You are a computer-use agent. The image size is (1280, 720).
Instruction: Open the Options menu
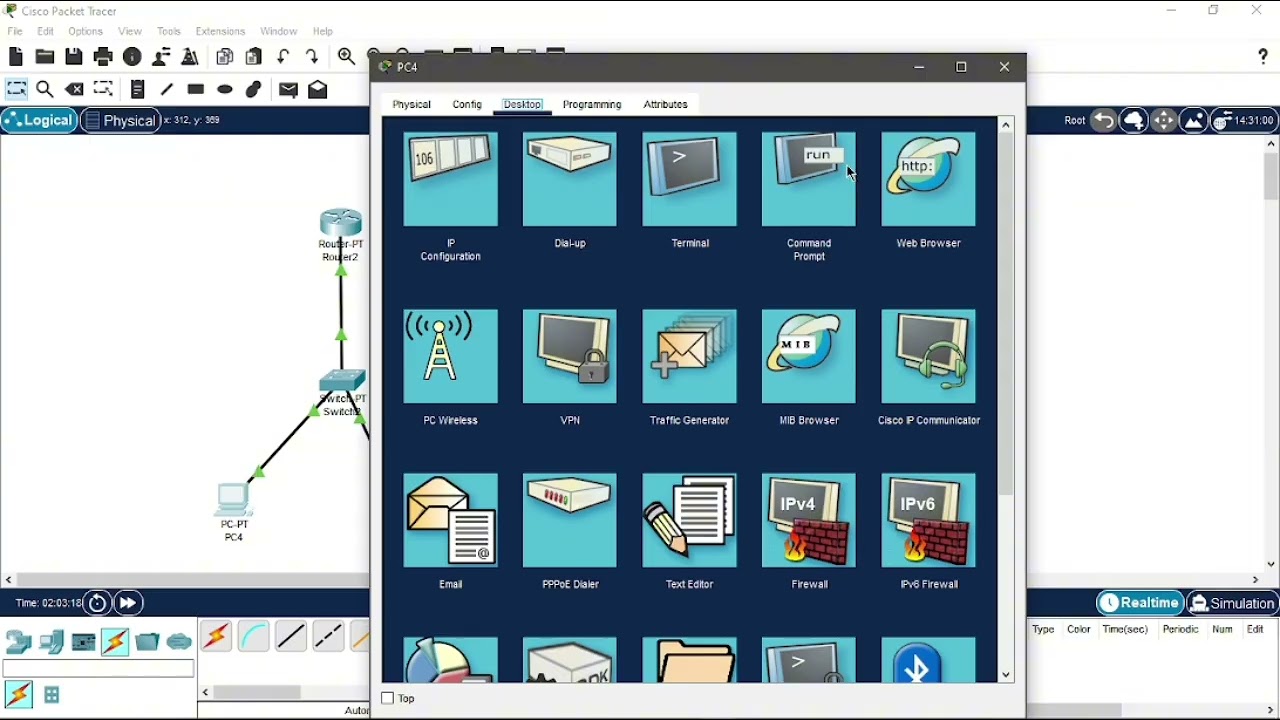tap(85, 31)
